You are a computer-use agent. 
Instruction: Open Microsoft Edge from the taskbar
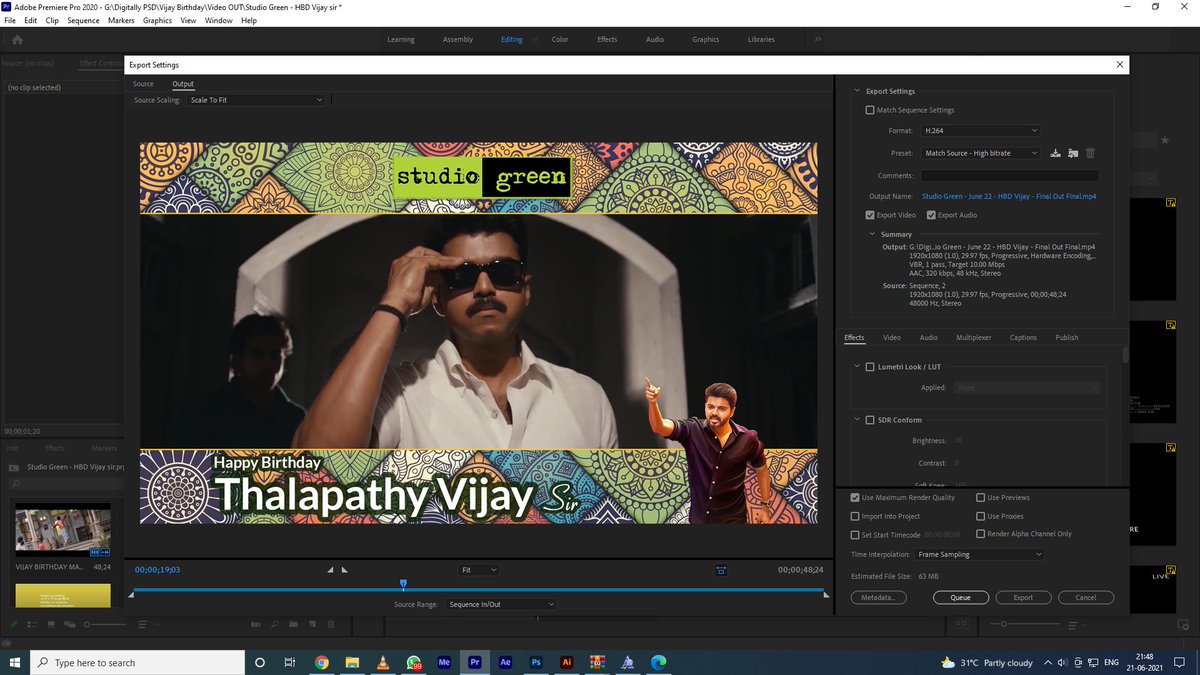[x=659, y=662]
